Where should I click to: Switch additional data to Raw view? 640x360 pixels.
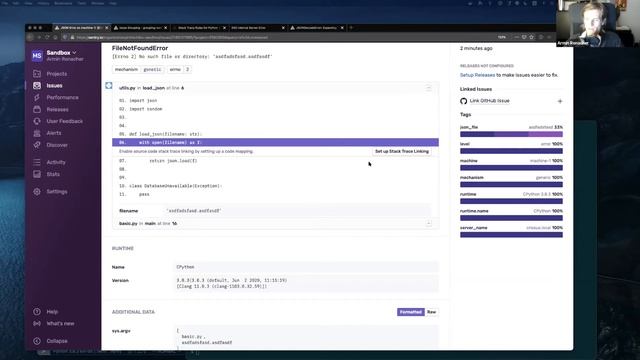431,312
